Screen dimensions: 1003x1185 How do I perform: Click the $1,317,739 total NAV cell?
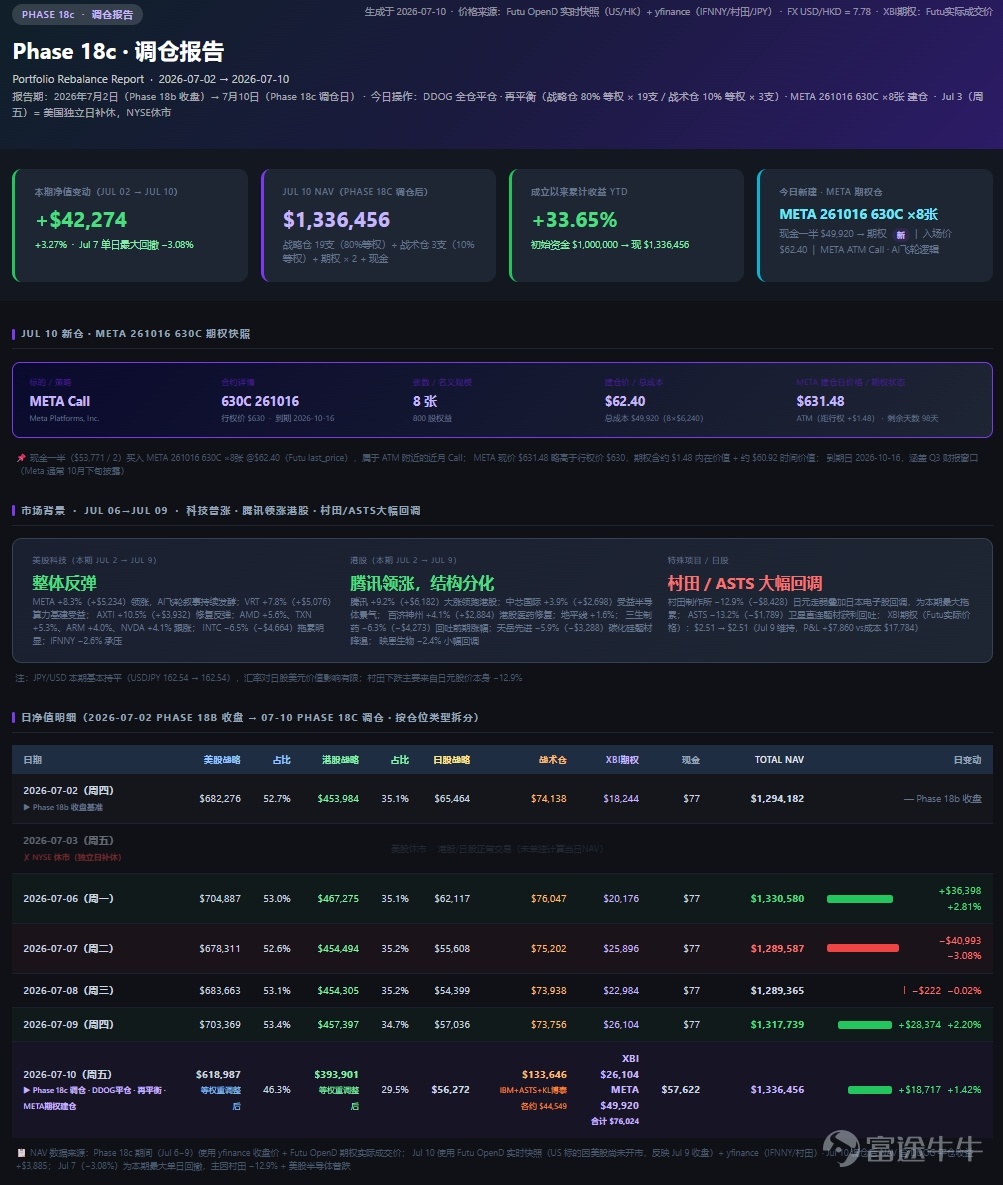(777, 1025)
